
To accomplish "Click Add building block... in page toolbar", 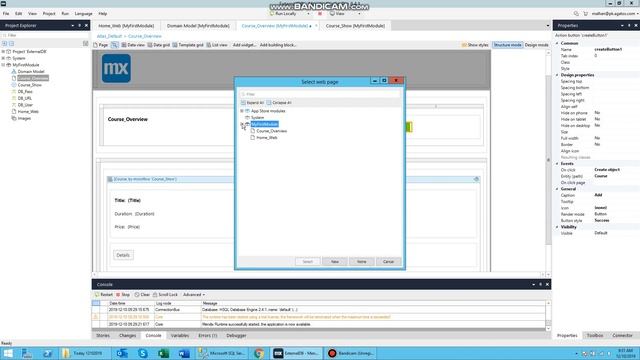I will click(278, 45).
